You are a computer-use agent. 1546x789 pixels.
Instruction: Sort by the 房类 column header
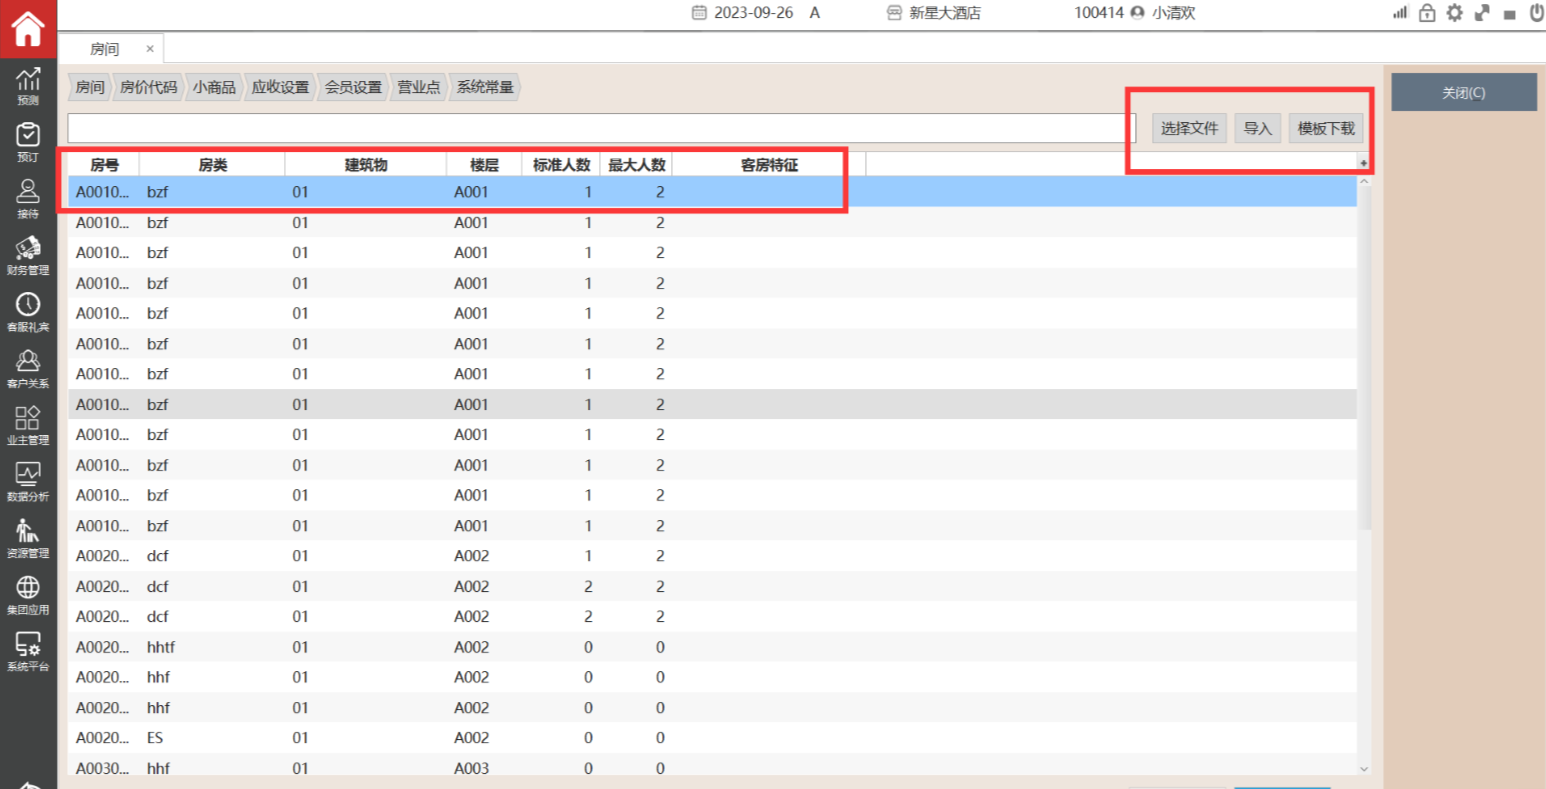(212, 165)
